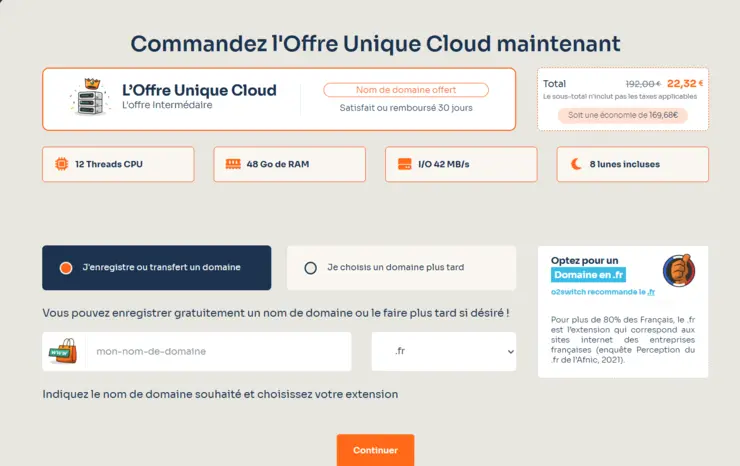
Task: Click the CPU chip icon
Action: [x=61, y=164]
